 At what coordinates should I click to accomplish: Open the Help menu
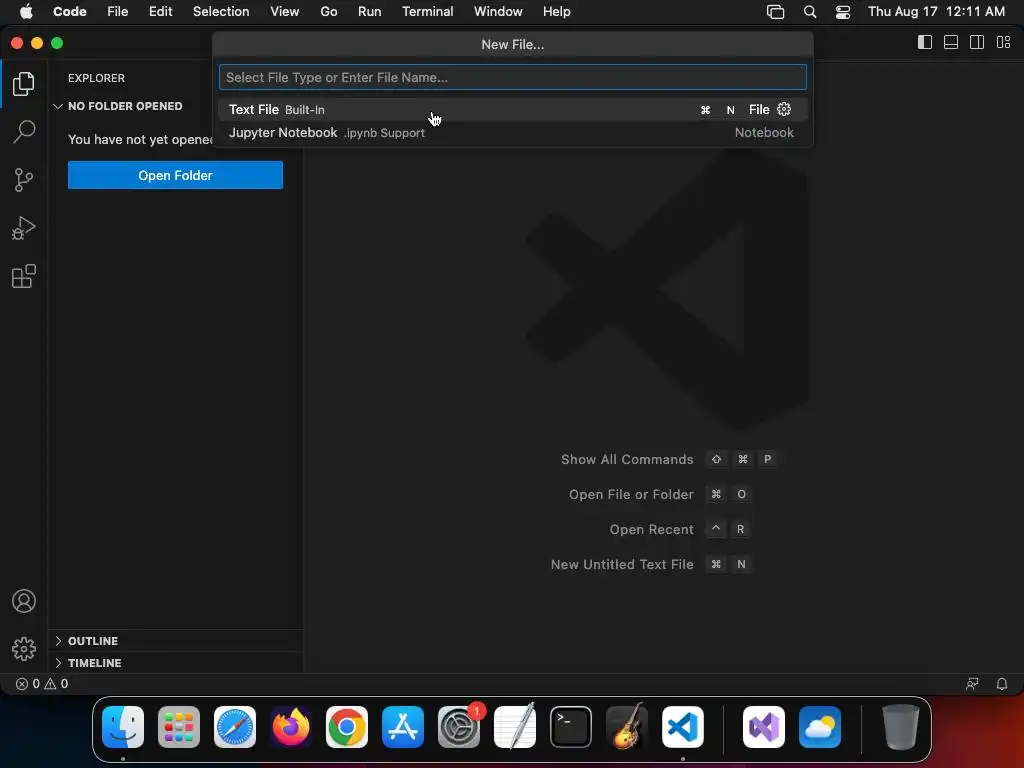pyautogui.click(x=556, y=11)
